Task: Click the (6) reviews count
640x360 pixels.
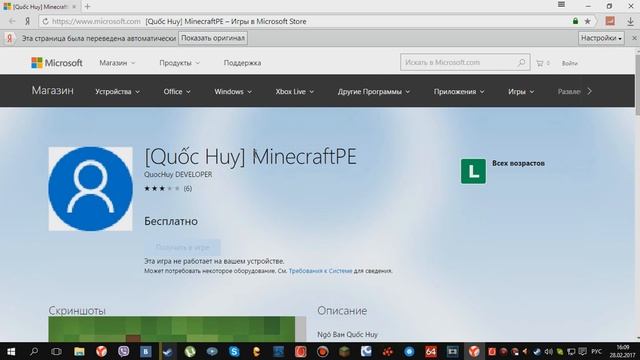Action: click(188, 189)
